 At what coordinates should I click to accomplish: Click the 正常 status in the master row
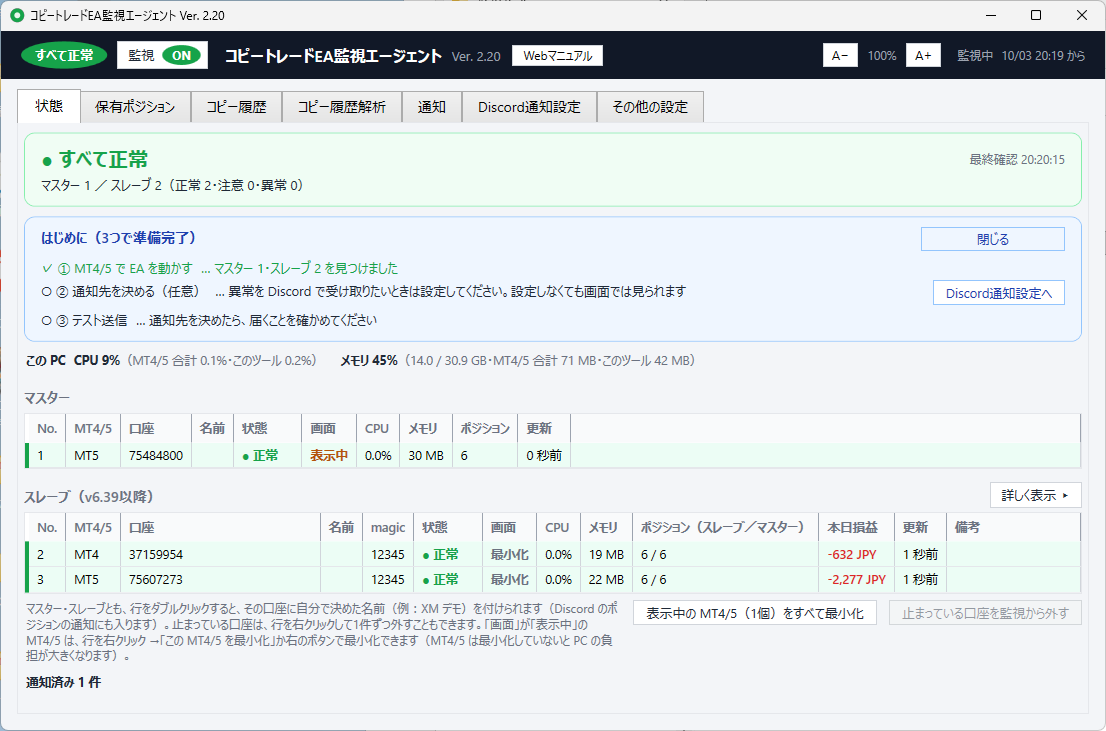(x=265, y=456)
